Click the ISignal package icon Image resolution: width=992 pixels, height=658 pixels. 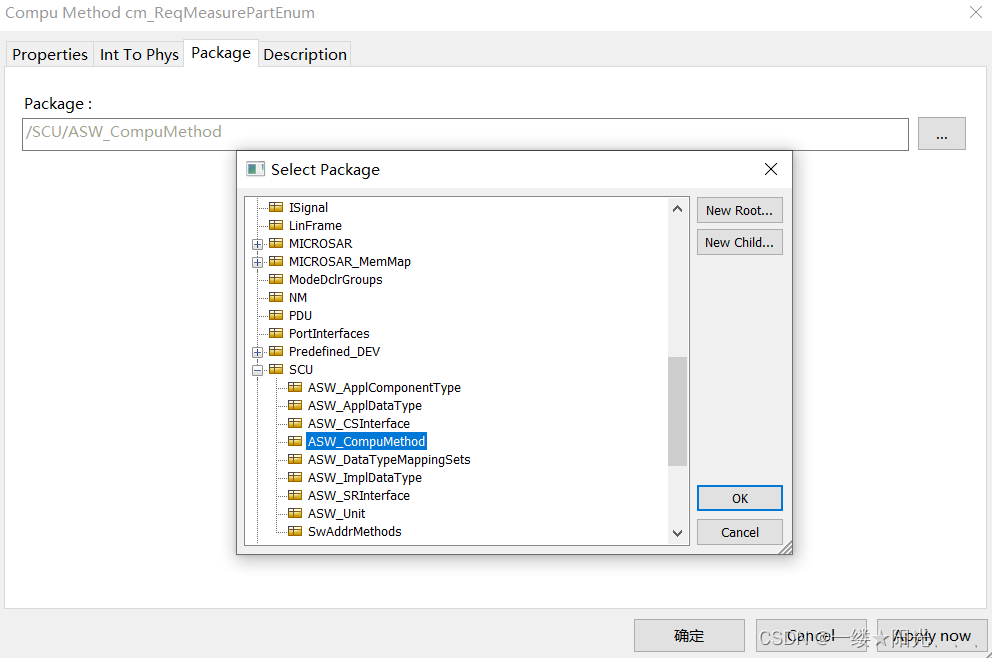coord(276,207)
